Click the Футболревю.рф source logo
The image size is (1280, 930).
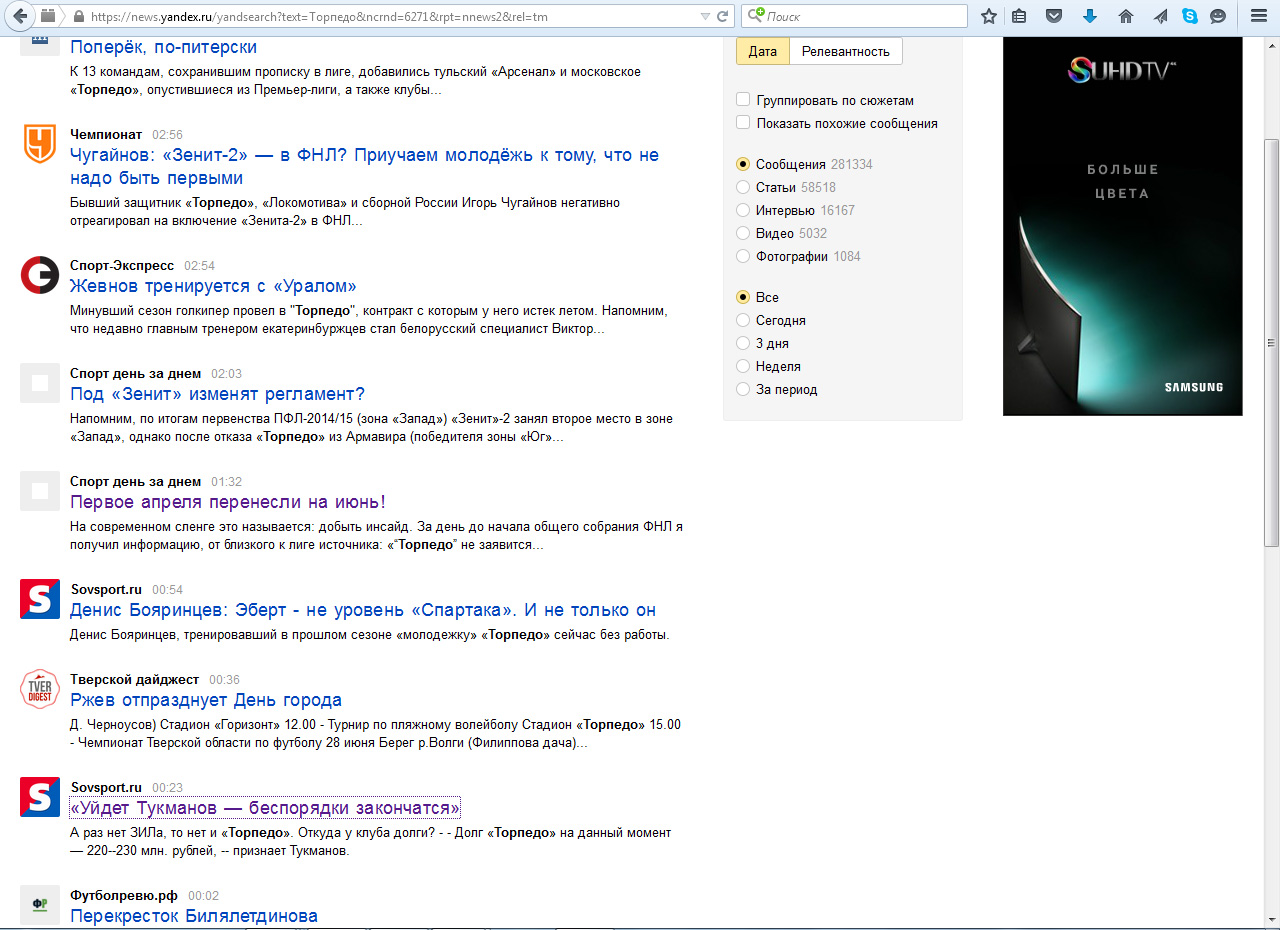pos(40,905)
